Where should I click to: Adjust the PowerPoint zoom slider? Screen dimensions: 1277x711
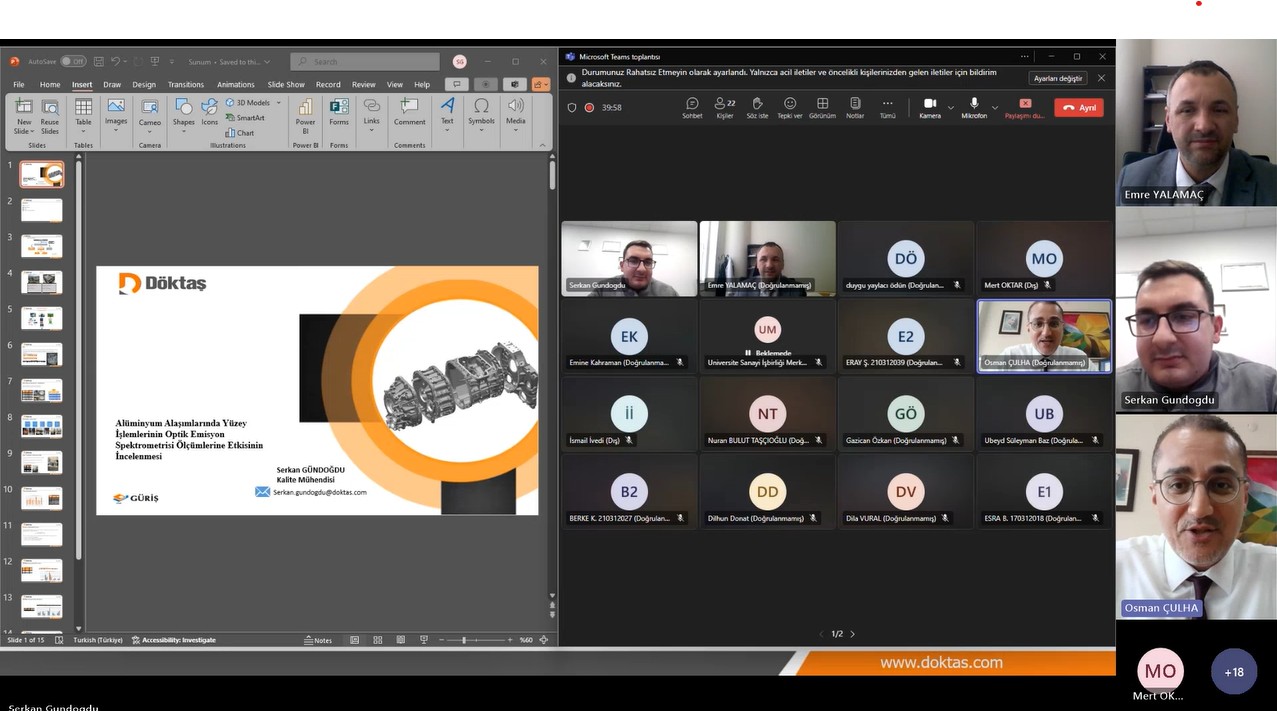[x=464, y=640]
